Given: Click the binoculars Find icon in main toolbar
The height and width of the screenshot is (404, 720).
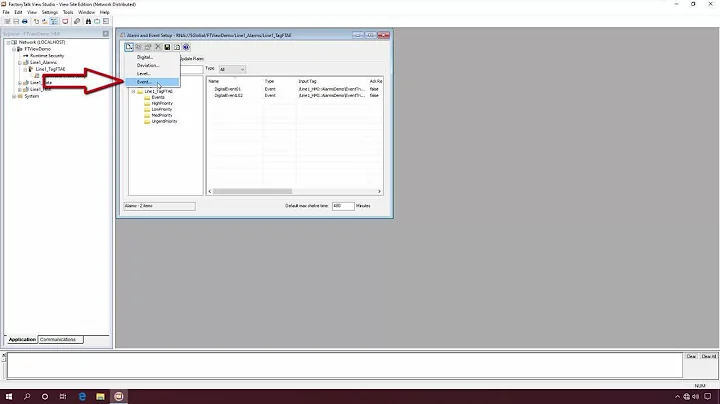Looking at the screenshot, I should coord(88,22).
